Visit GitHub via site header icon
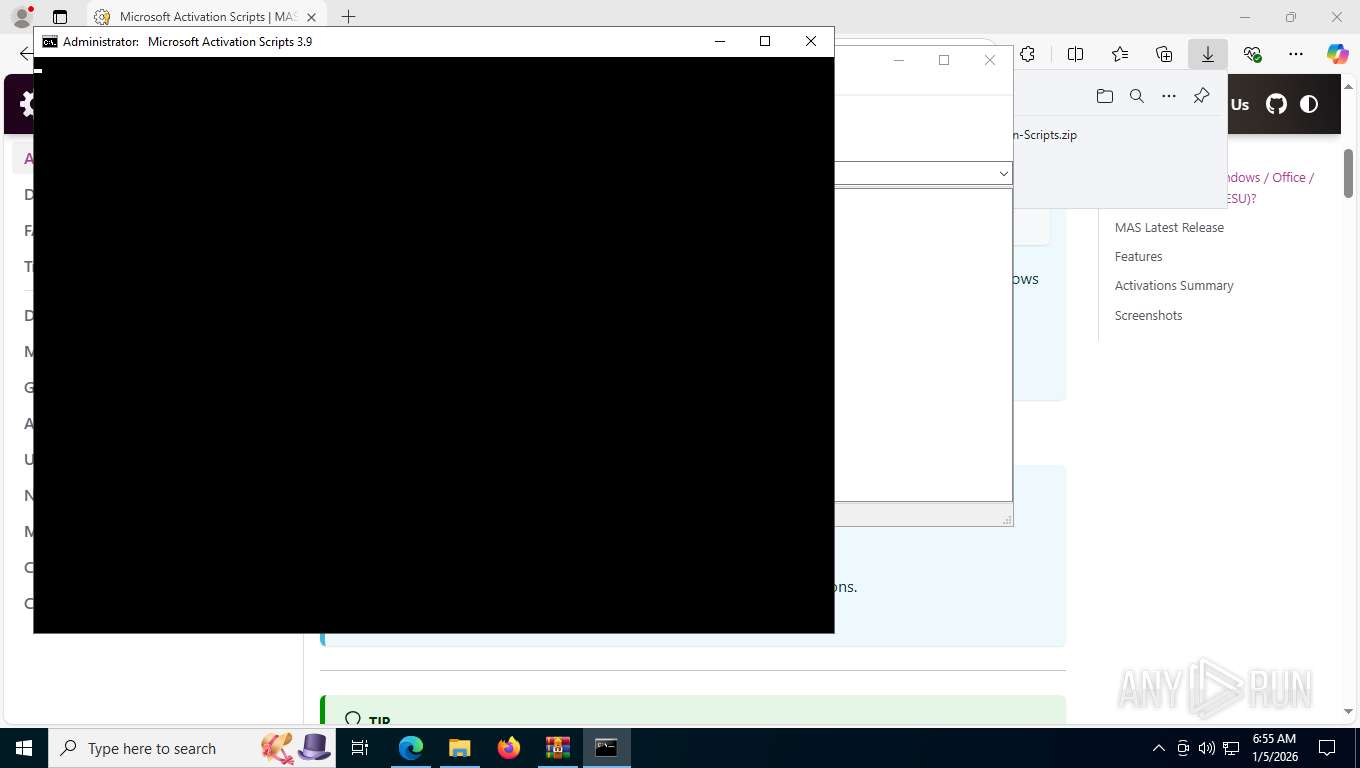 [1276, 104]
